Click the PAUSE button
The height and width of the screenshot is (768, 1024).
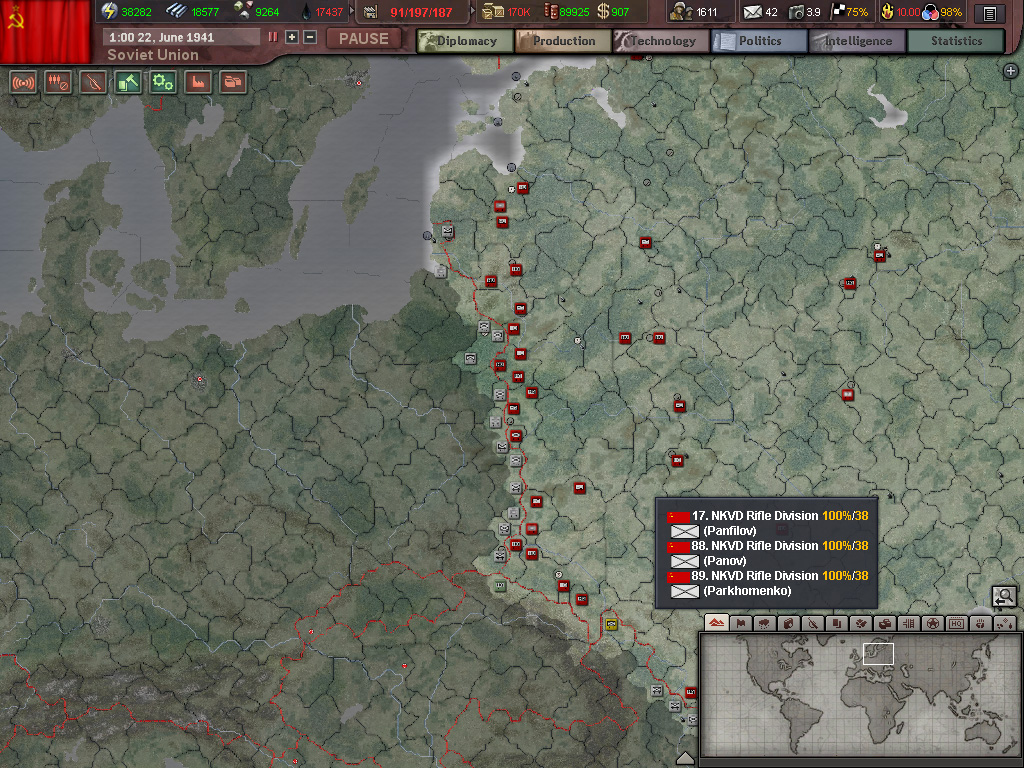click(364, 39)
